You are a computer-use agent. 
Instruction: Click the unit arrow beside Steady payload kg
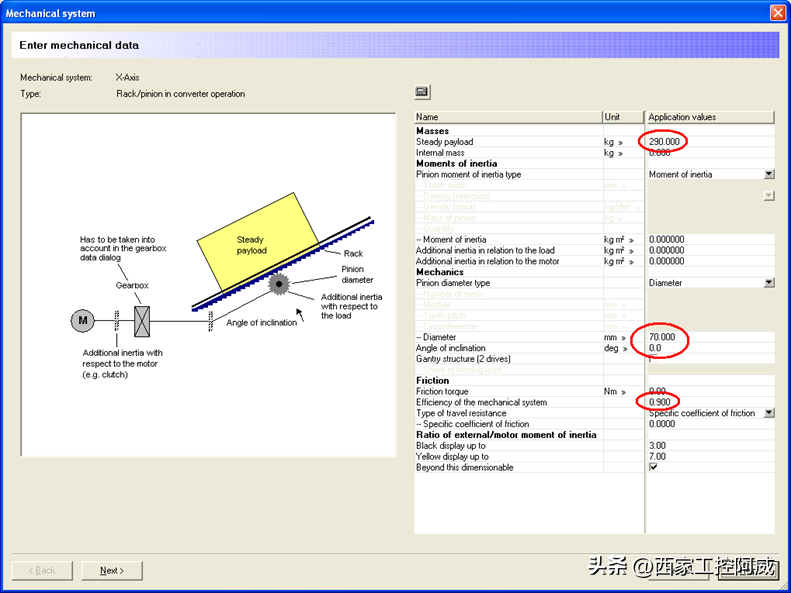click(621, 142)
